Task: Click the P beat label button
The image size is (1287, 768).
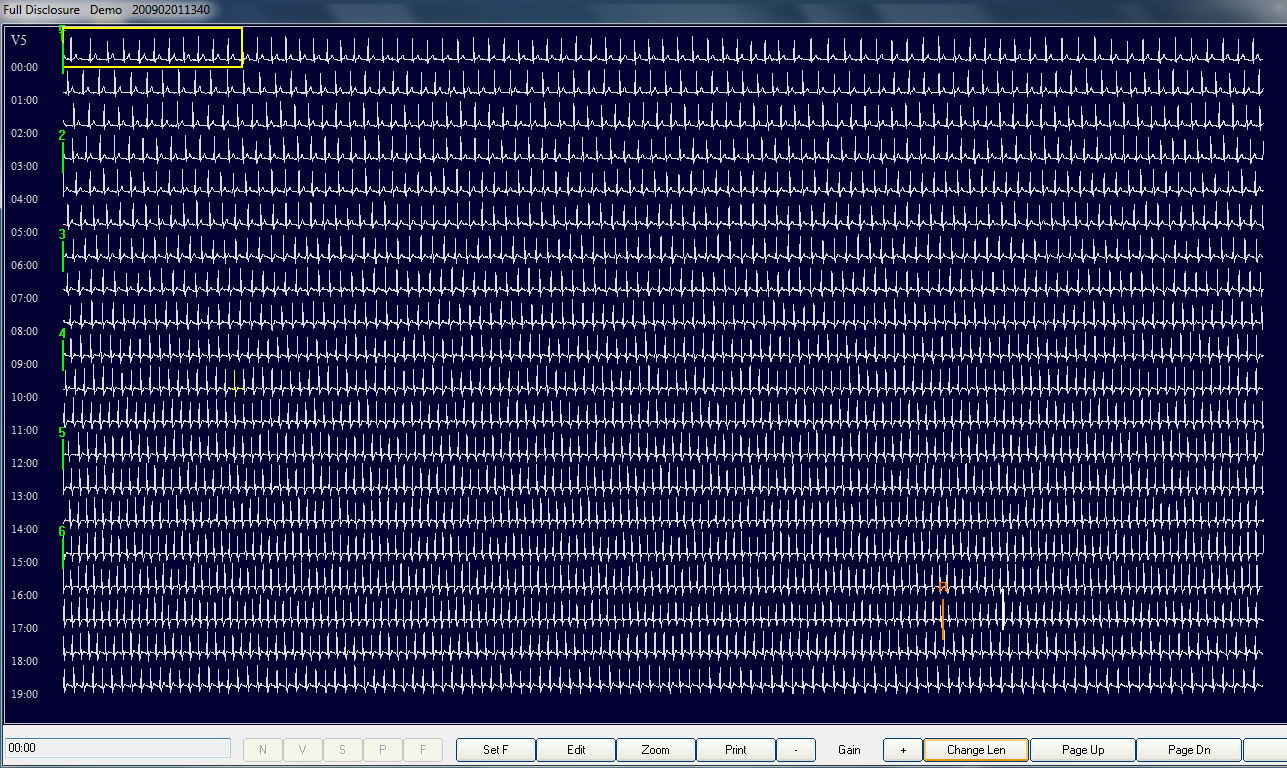Action: (382, 750)
